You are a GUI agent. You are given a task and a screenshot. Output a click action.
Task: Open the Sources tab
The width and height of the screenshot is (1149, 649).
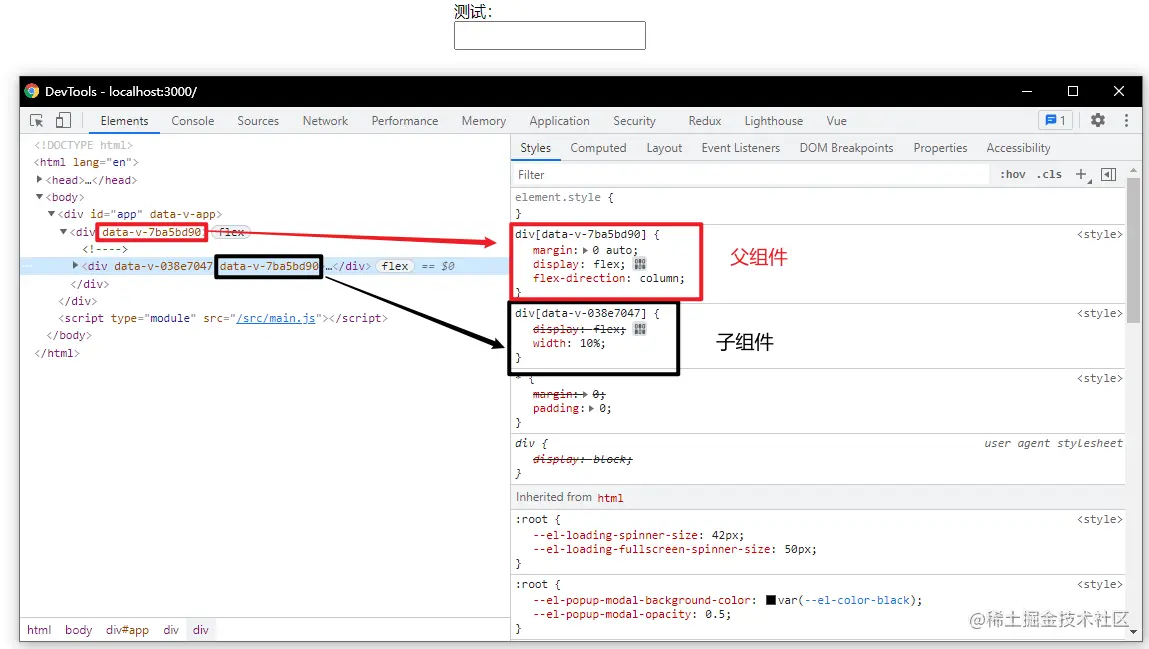click(258, 121)
